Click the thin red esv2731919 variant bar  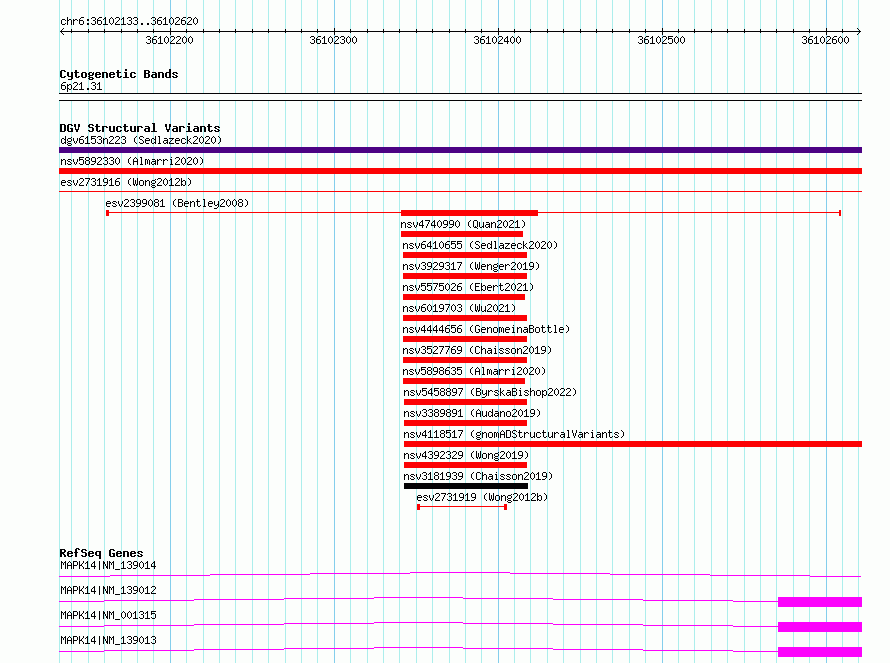click(x=462, y=507)
